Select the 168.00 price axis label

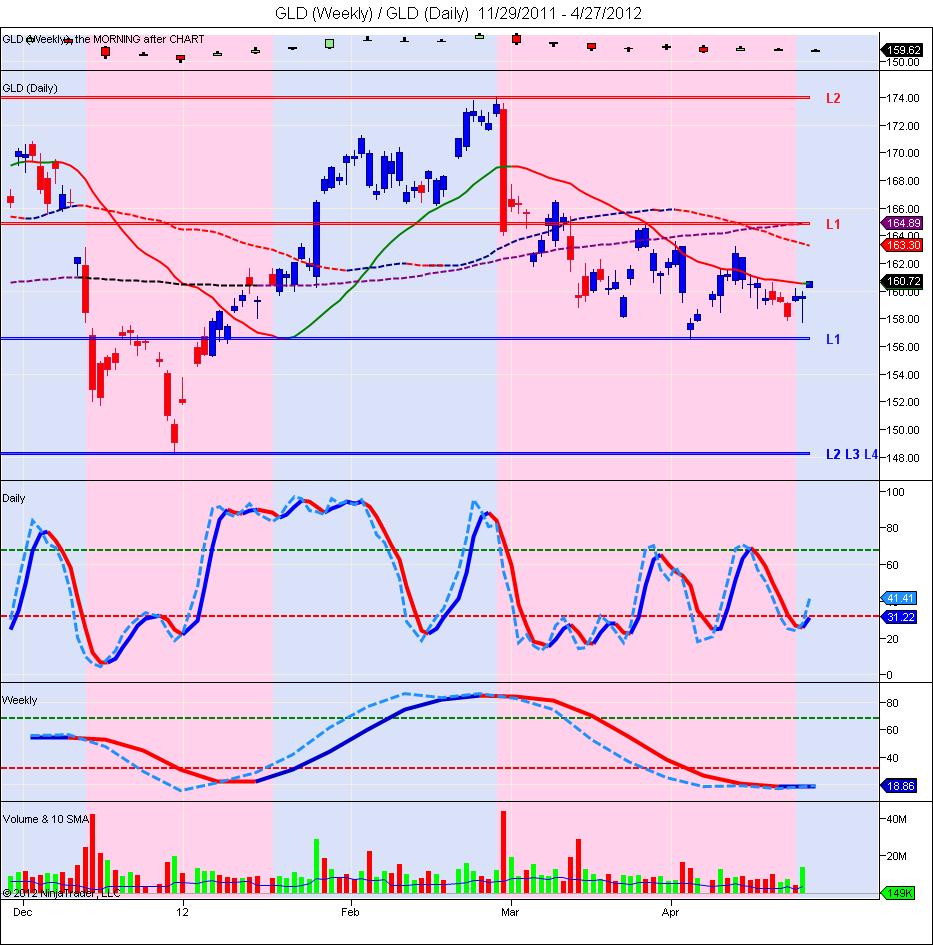pos(903,181)
